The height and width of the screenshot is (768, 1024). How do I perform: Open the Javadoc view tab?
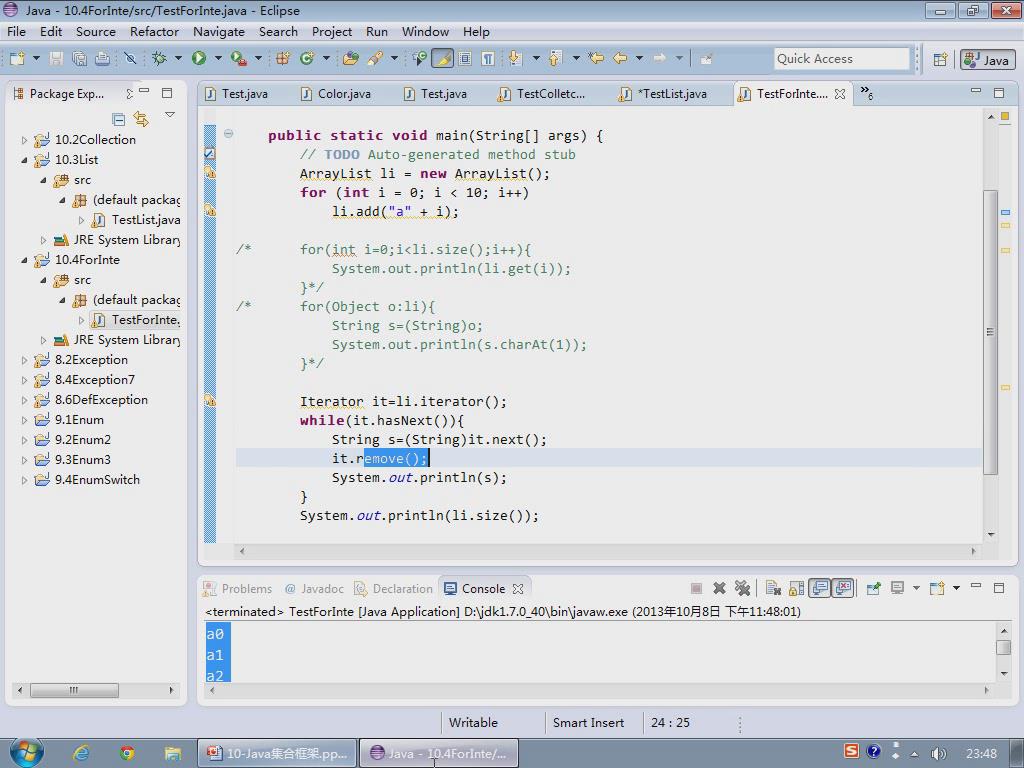pyautogui.click(x=315, y=588)
